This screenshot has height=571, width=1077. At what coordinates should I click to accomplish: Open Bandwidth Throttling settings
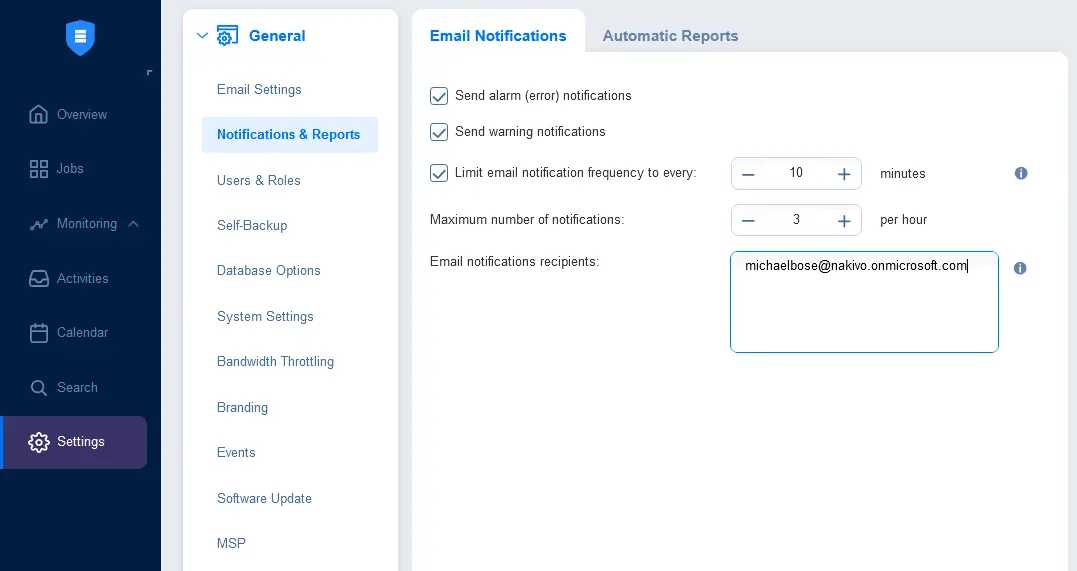click(x=275, y=361)
